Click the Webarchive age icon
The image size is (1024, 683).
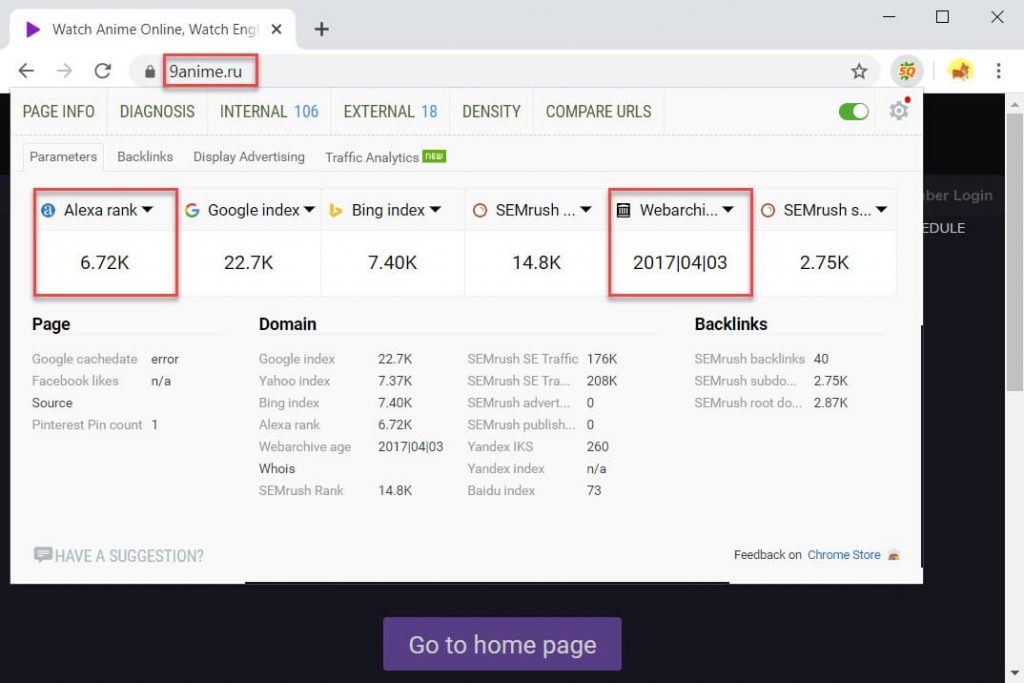(x=624, y=210)
